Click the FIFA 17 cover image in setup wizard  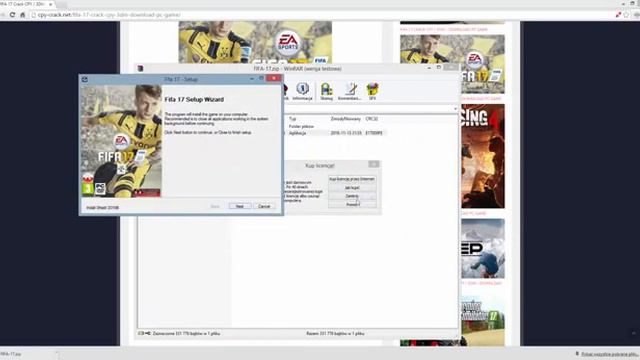121,141
